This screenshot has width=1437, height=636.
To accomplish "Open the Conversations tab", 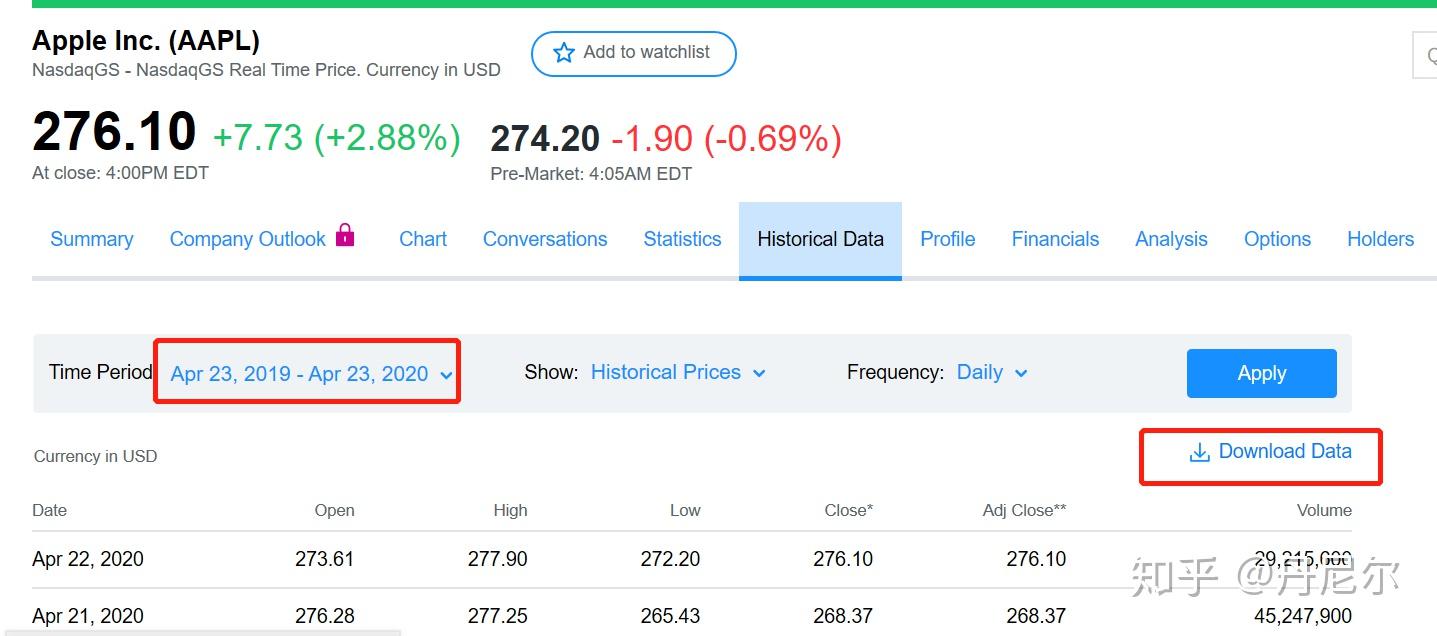I will tap(545, 239).
